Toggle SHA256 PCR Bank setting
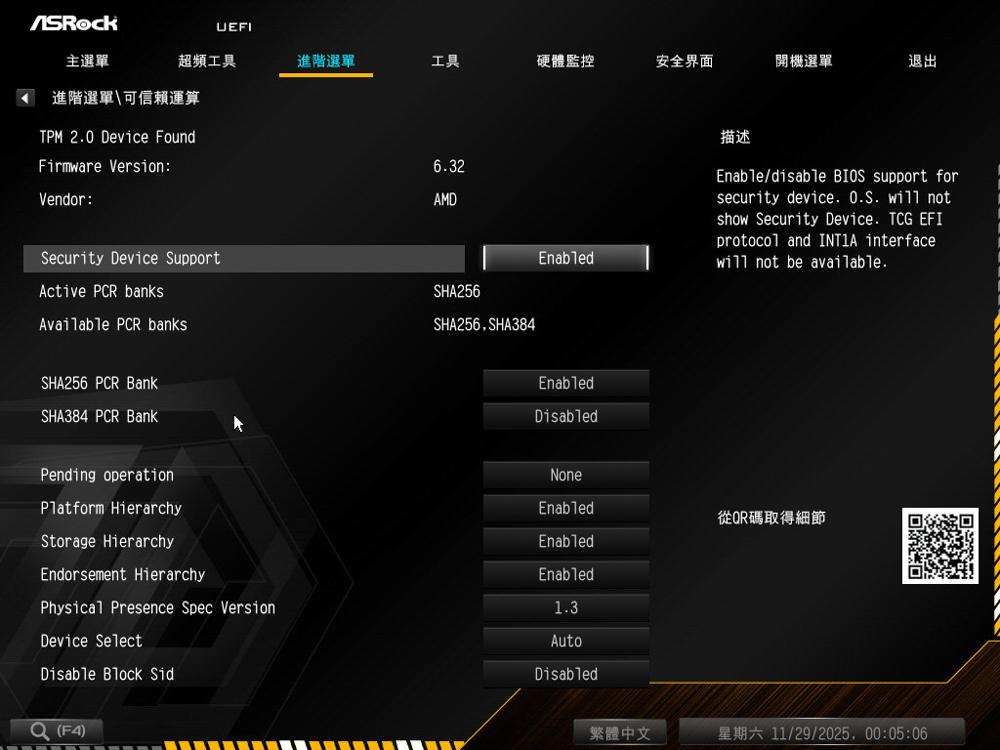Screen dimensions: 1000x750 pos(566,383)
